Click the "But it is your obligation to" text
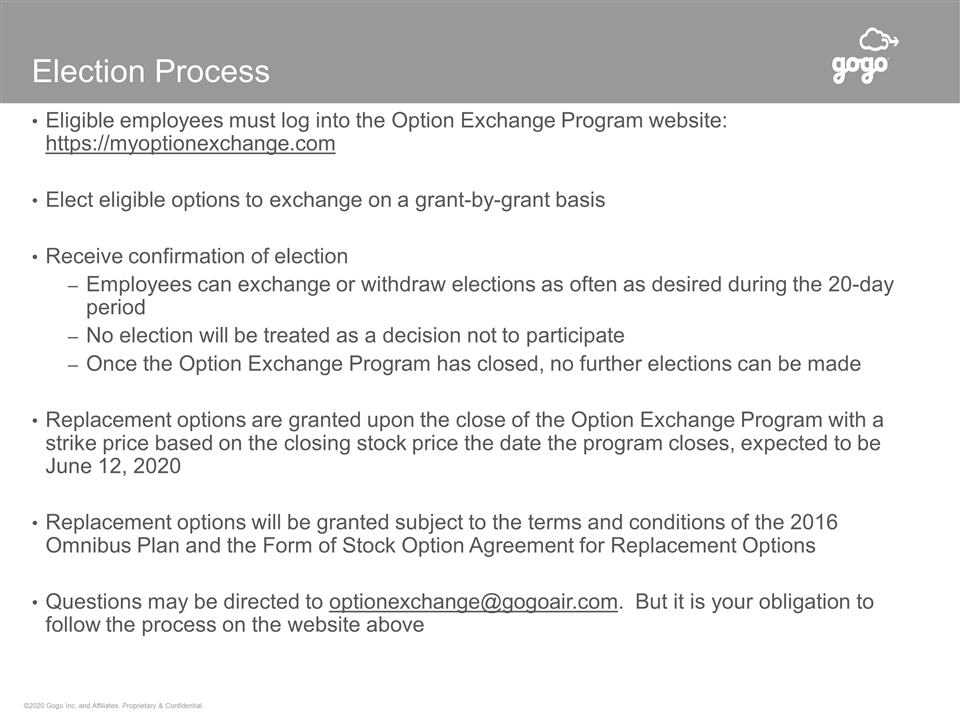 click(754, 602)
